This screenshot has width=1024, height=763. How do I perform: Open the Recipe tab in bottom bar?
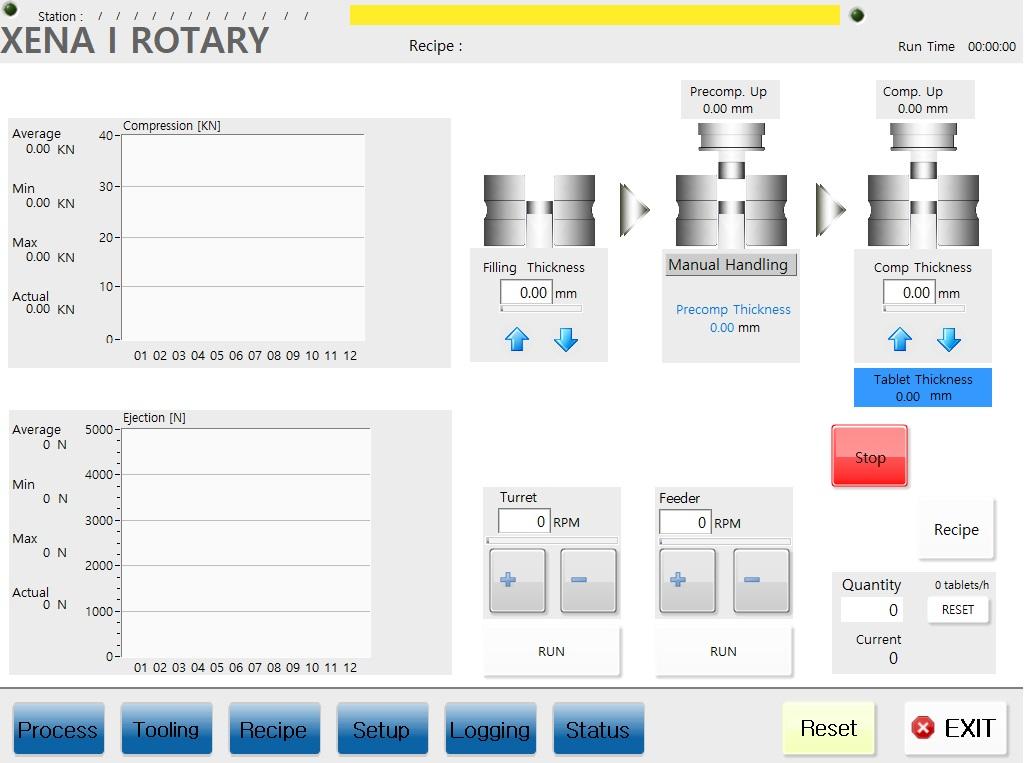pyautogui.click(x=274, y=729)
